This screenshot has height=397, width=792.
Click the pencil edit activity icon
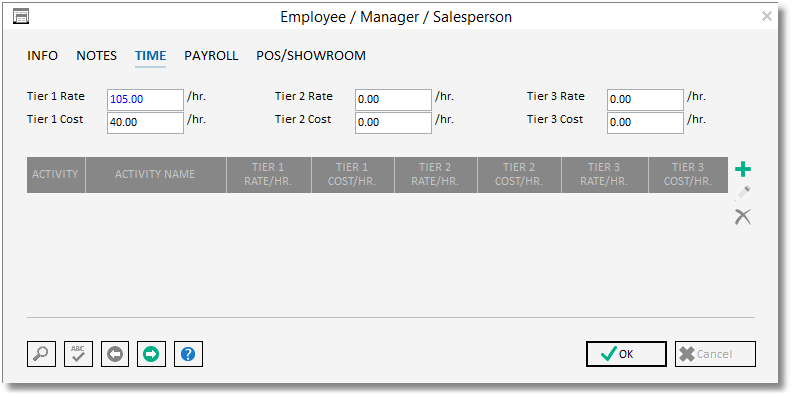click(x=742, y=193)
